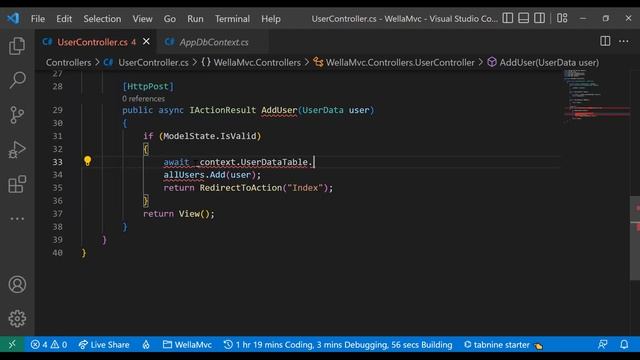Screen dimensions: 640x360
Task: Open the Help menu
Action: (271, 19)
